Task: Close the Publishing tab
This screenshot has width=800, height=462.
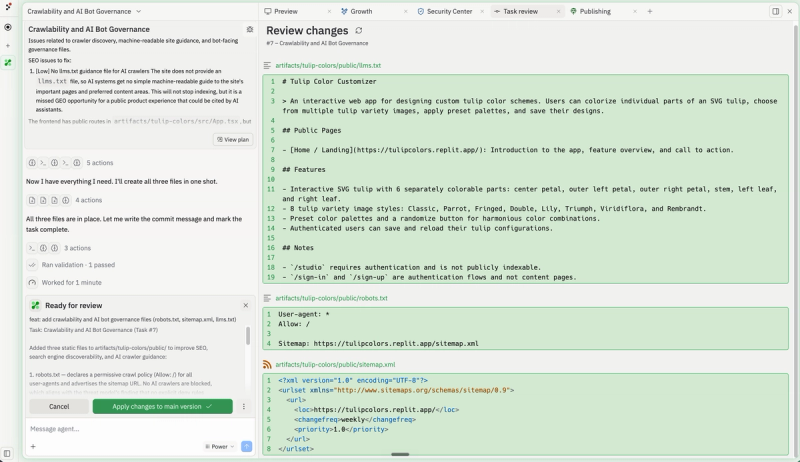Action: click(635, 11)
